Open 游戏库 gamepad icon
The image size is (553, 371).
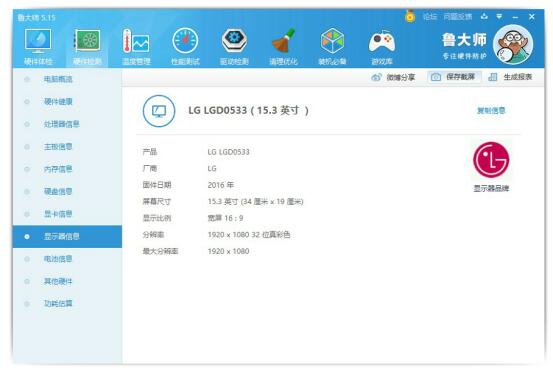[382, 42]
